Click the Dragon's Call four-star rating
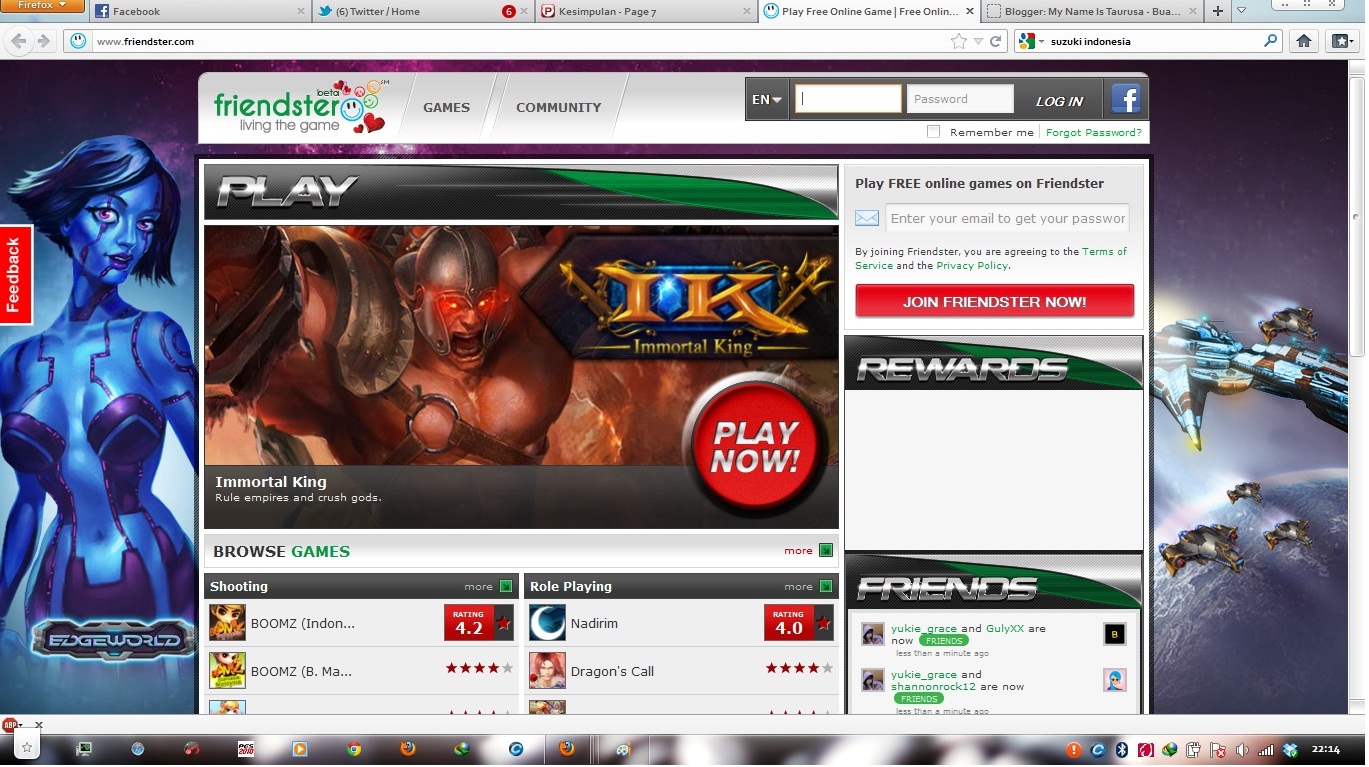This screenshot has height=767, width=1369. coord(799,668)
